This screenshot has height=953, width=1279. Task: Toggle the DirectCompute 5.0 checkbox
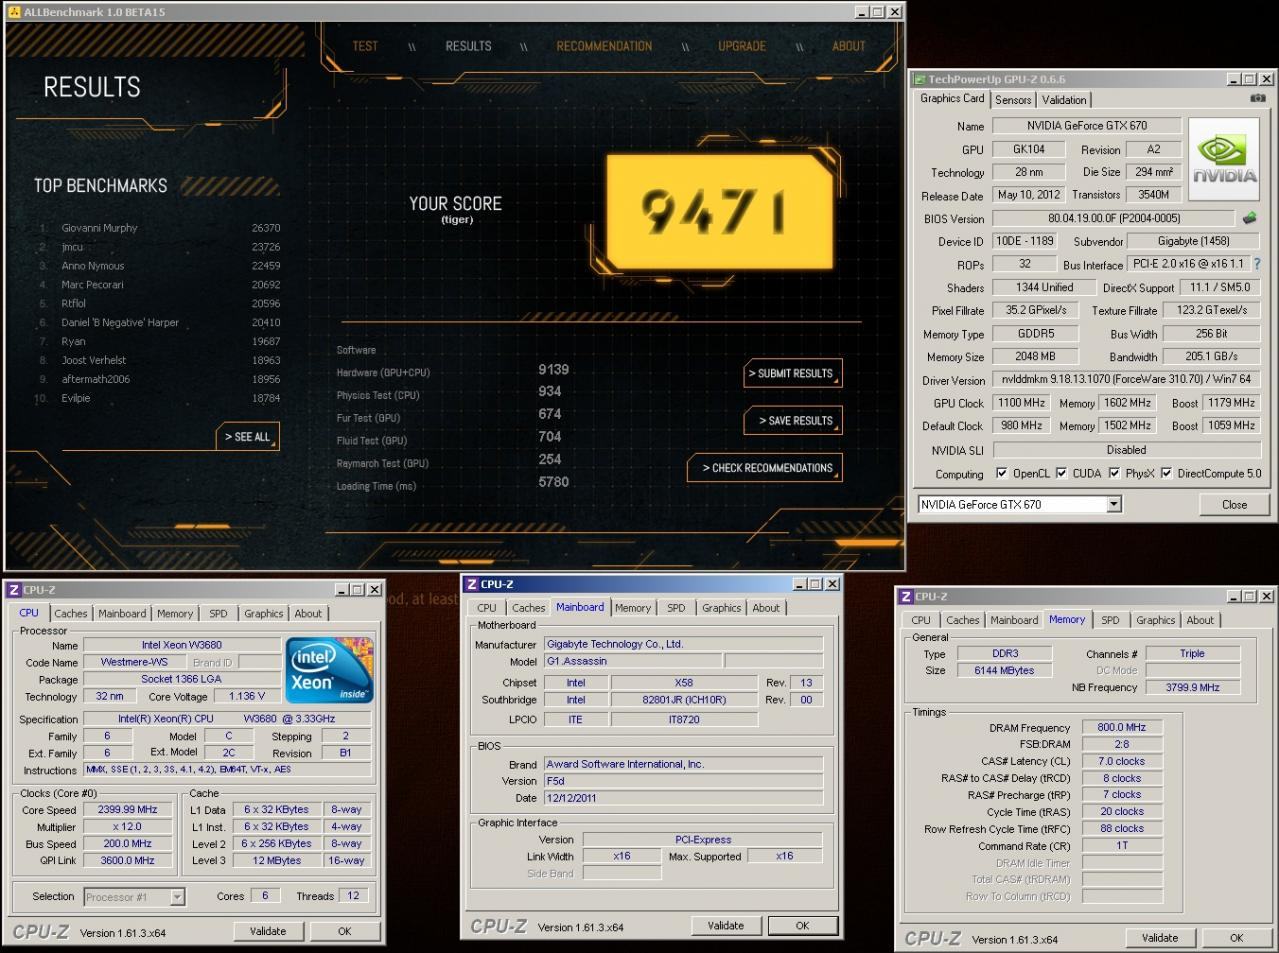(x=1166, y=473)
